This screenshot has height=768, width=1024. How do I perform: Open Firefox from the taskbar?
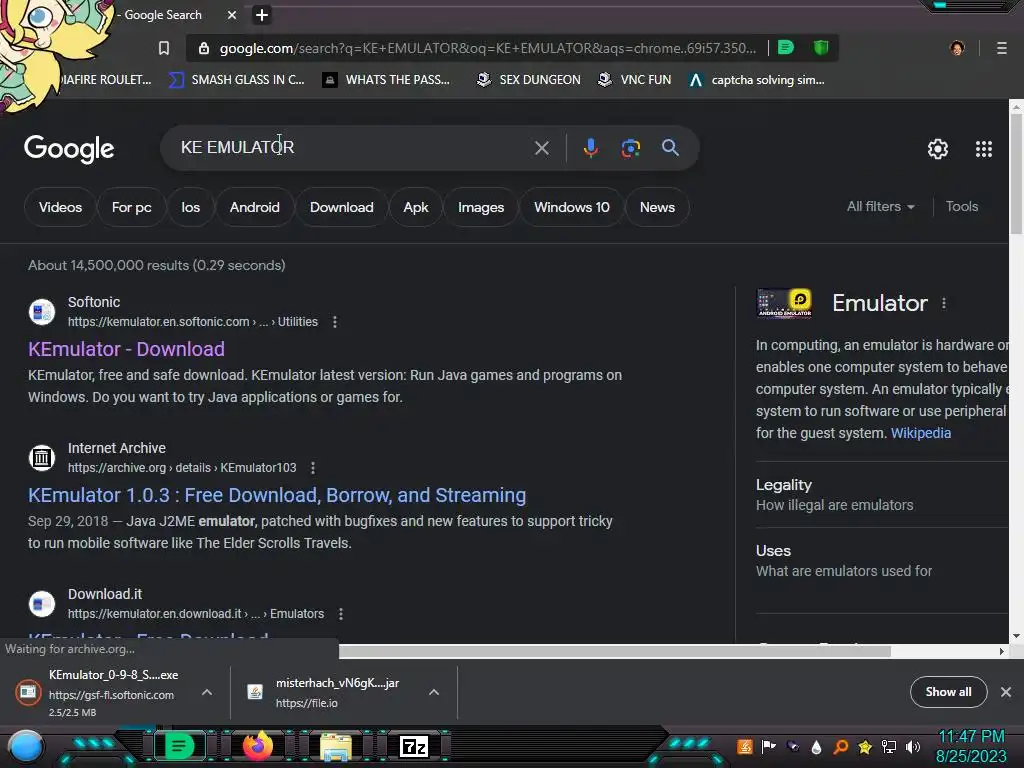tap(258, 746)
